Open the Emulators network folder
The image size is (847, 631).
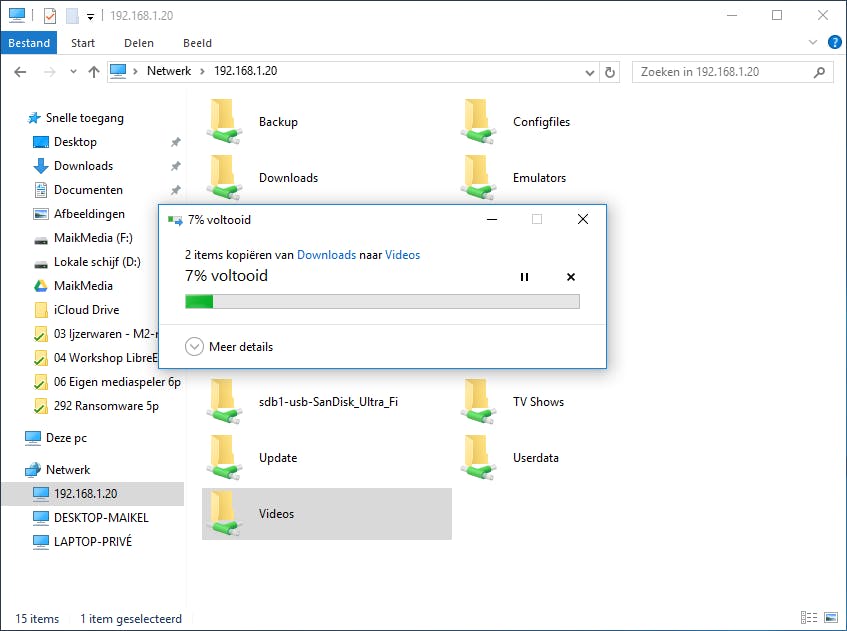tap(513, 177)
